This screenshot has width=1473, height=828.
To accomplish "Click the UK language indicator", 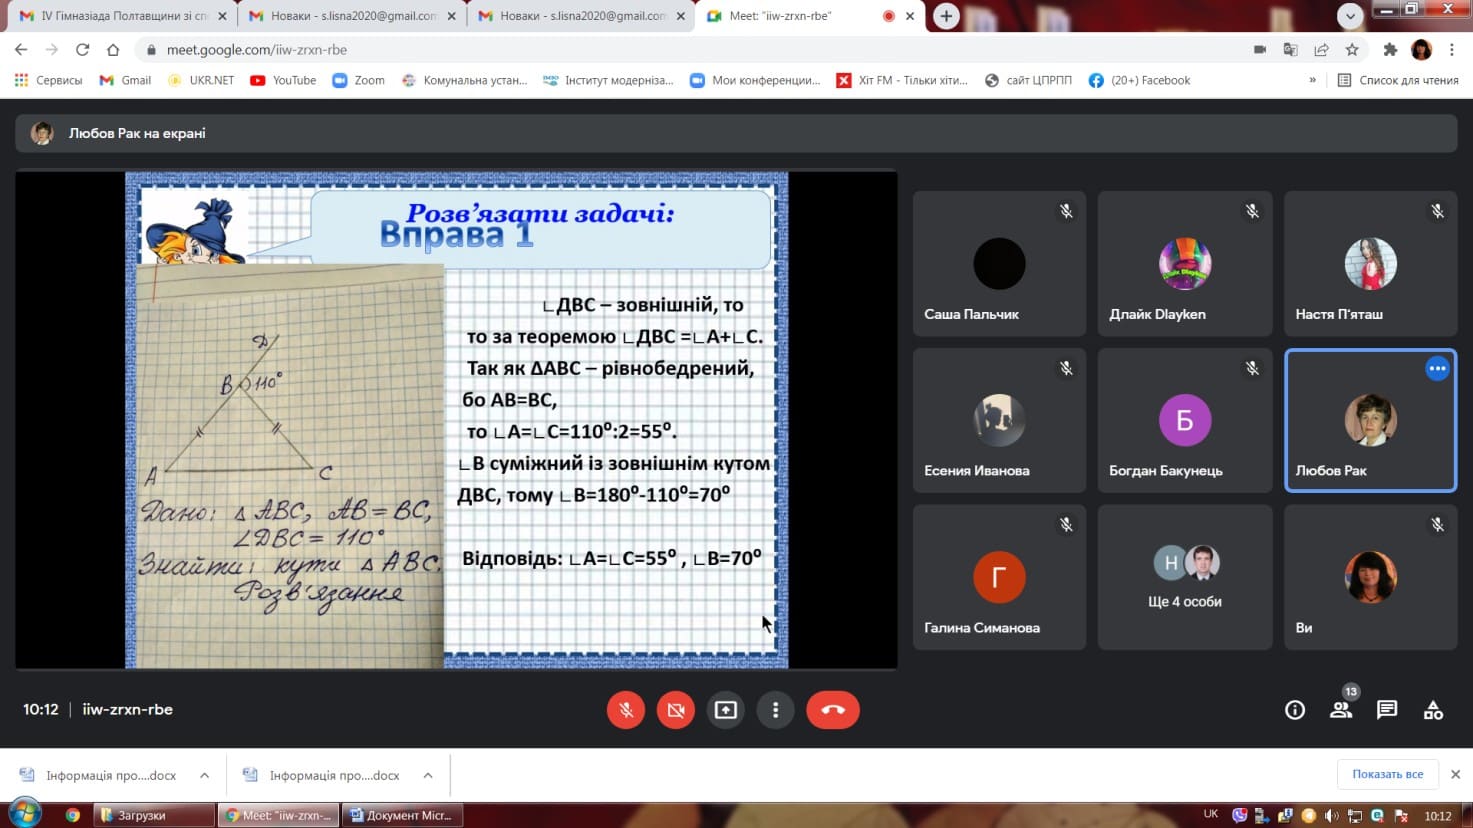I will click(1211, 814).
